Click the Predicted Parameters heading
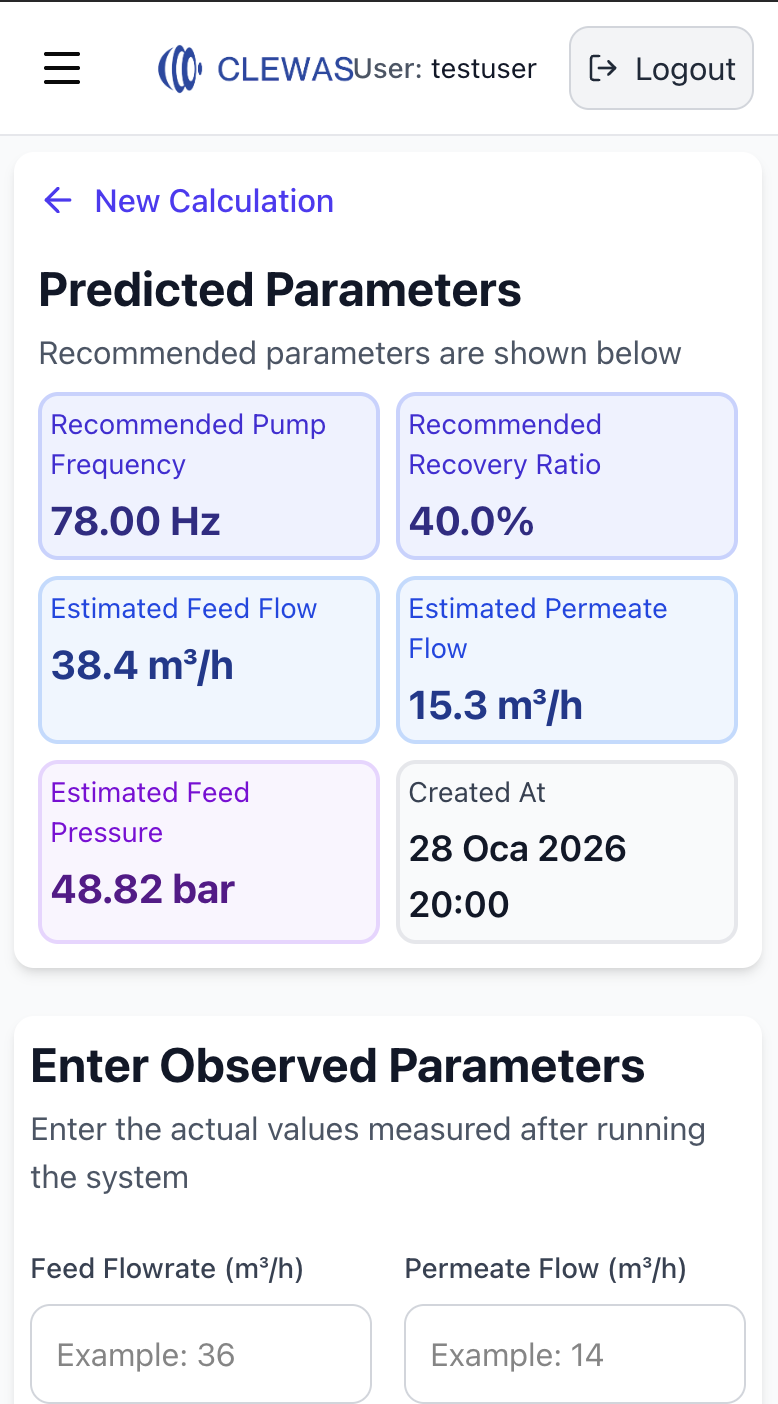 (280, 290)
